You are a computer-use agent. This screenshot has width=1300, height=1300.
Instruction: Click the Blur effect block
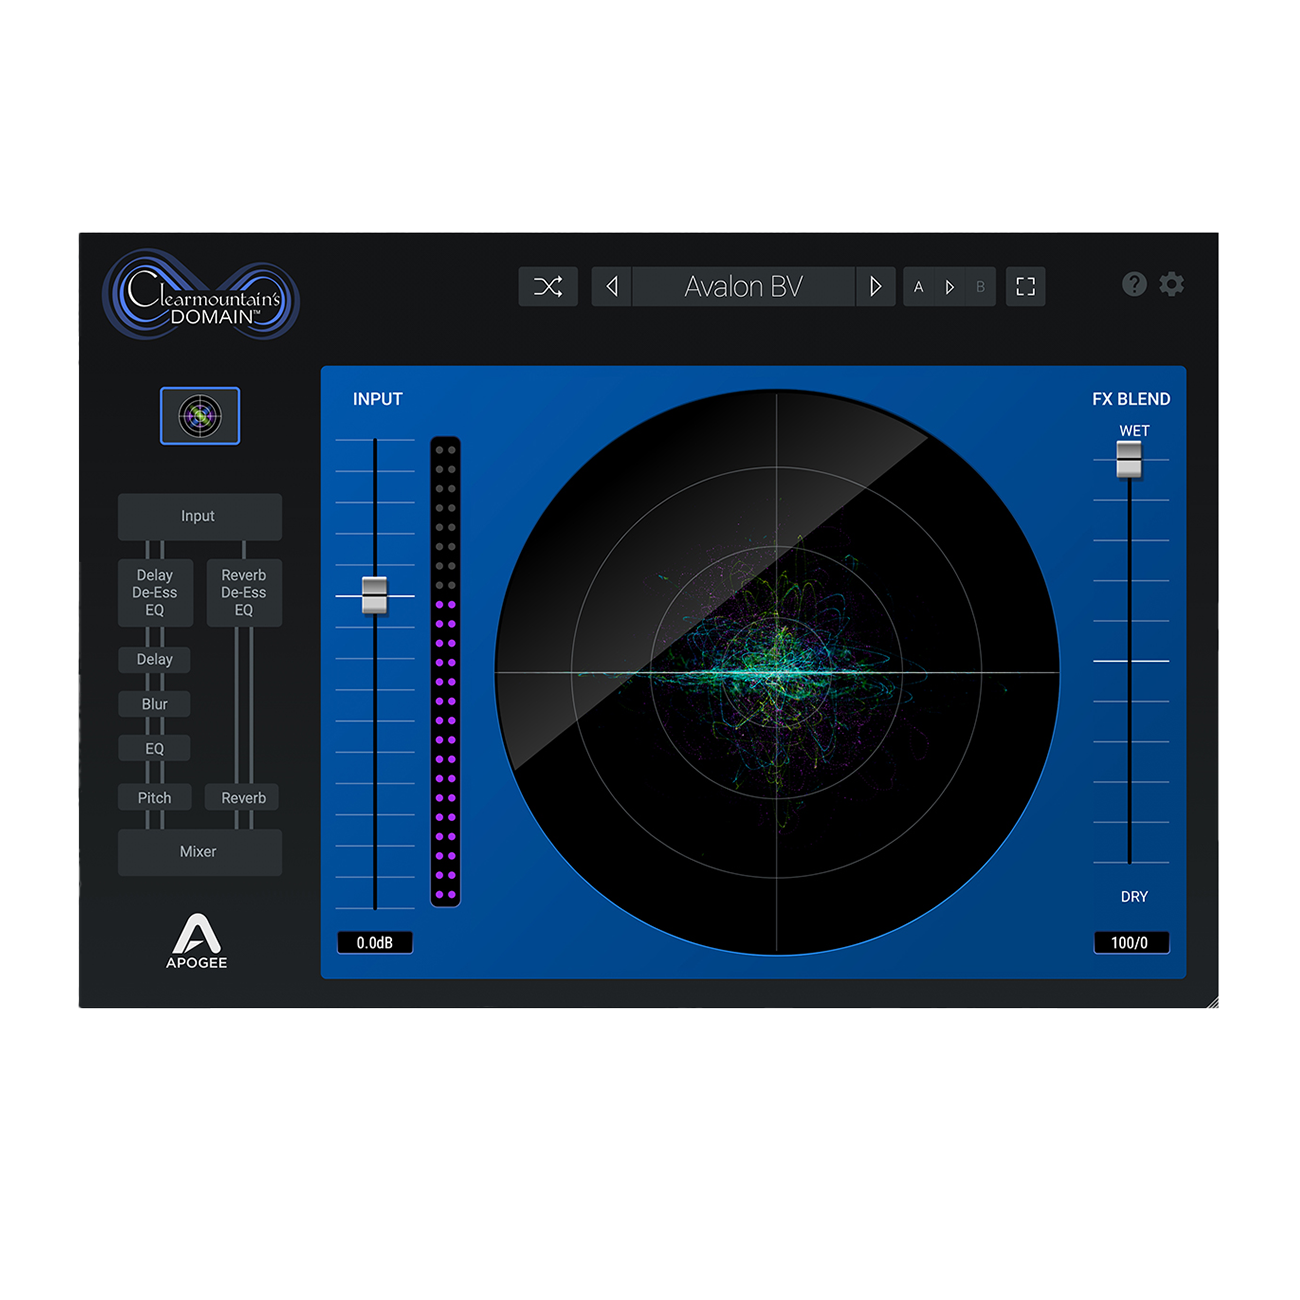click(x=155, y=704)
